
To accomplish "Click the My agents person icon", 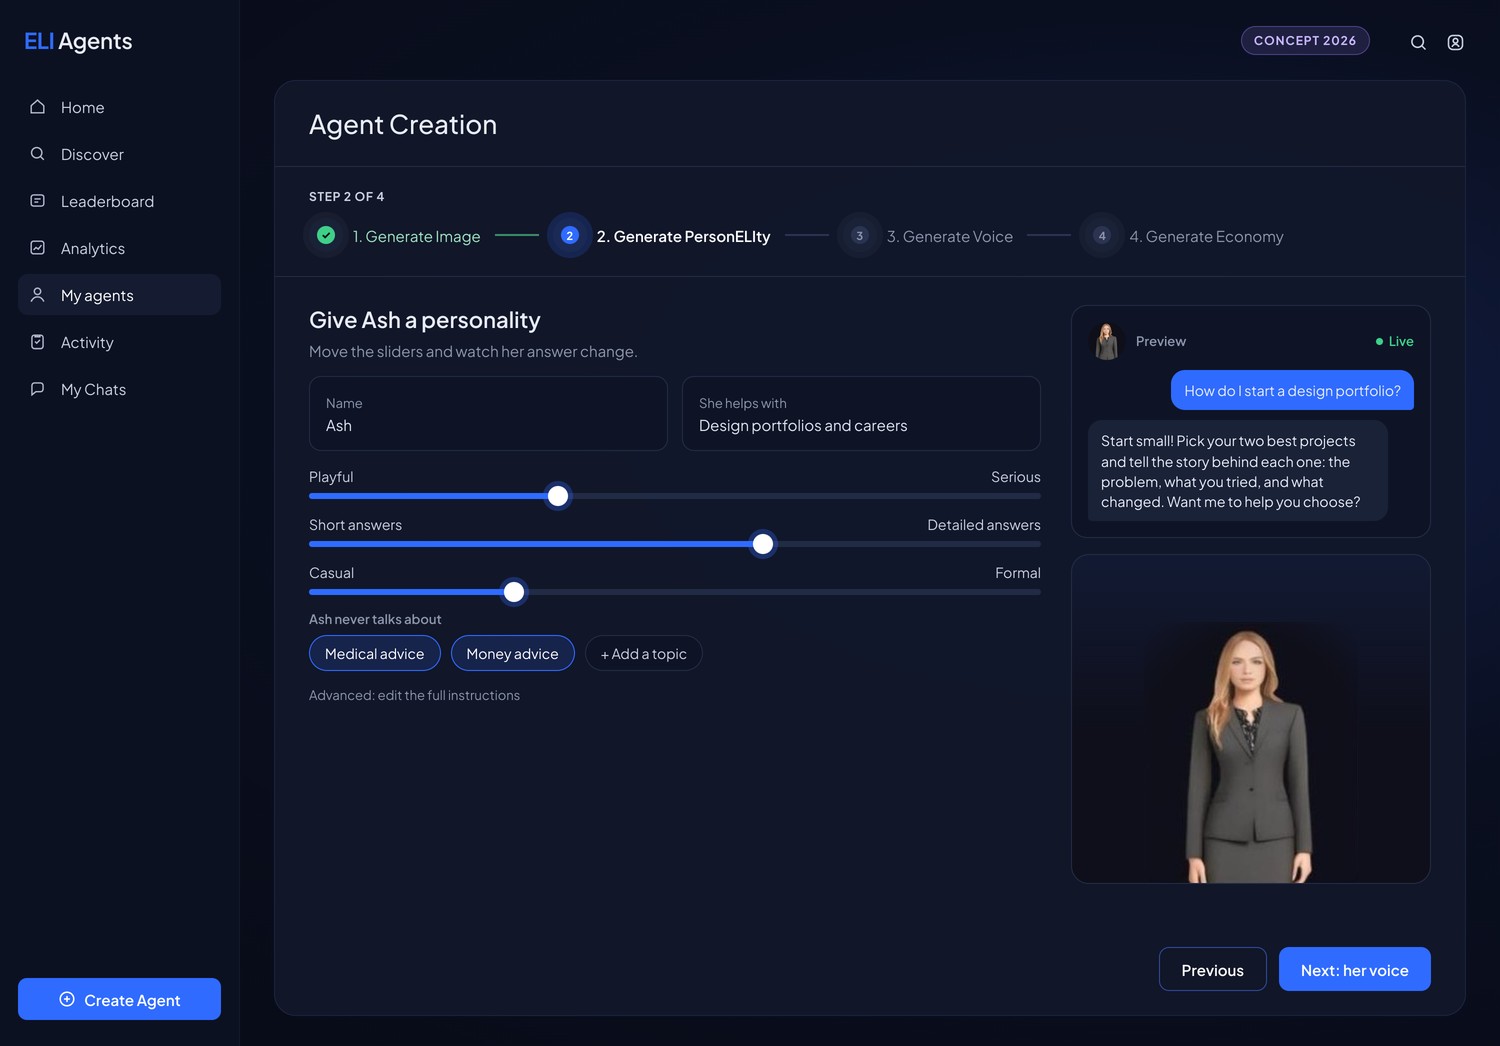I will [38, 295].
